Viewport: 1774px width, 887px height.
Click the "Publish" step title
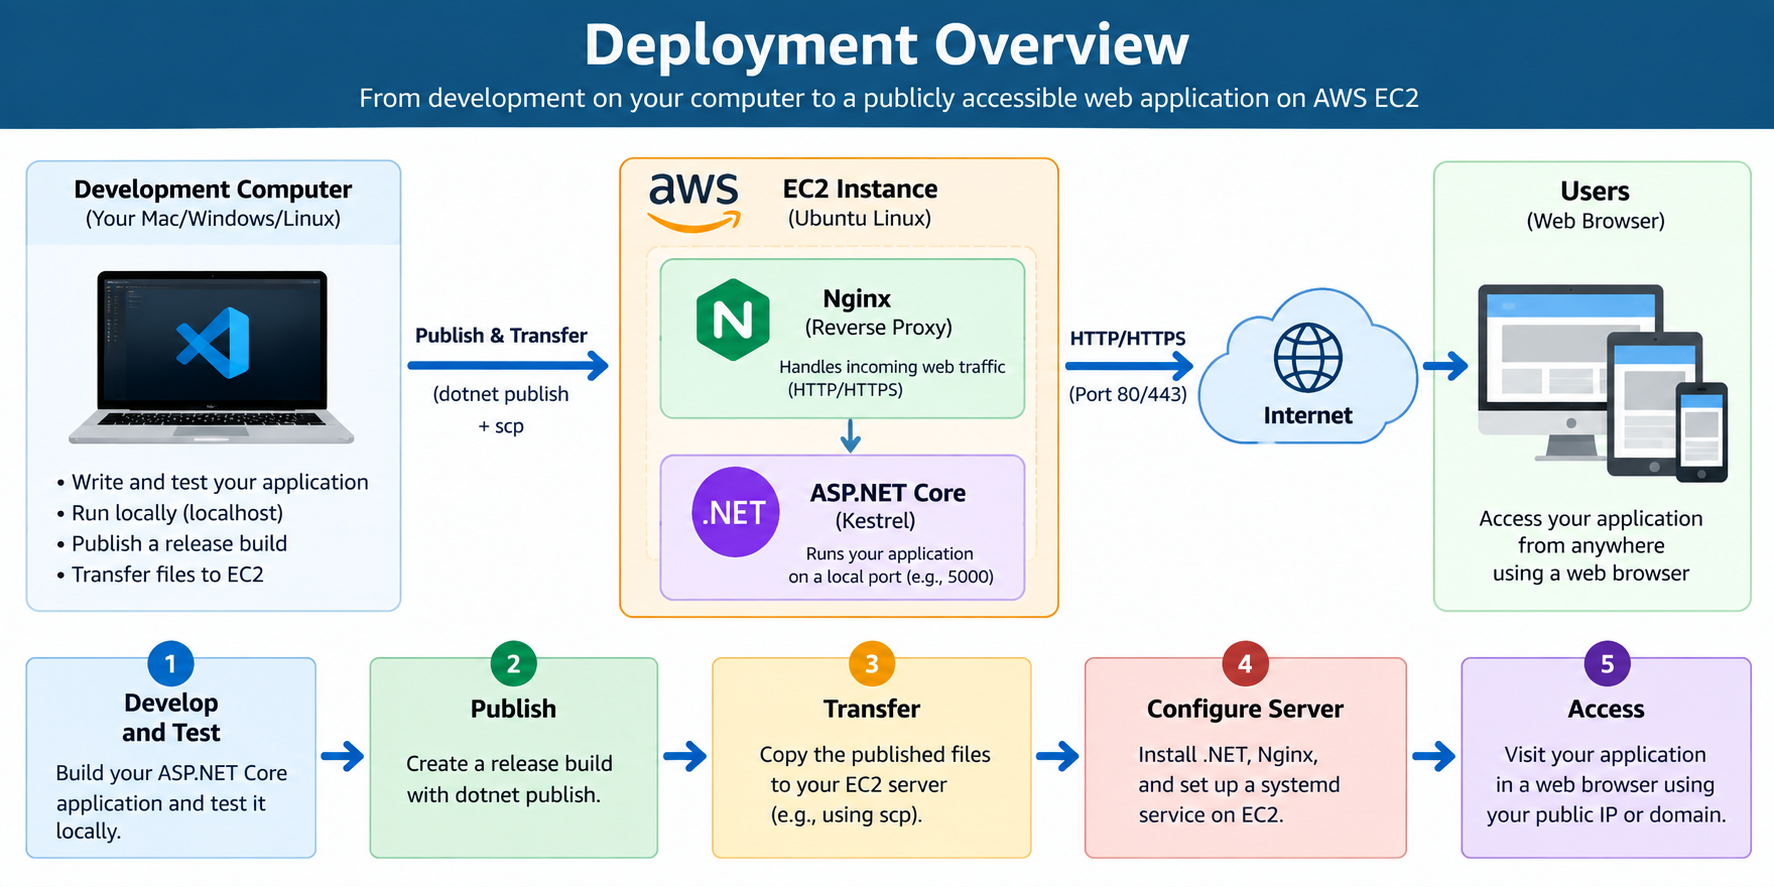(513, 709)
